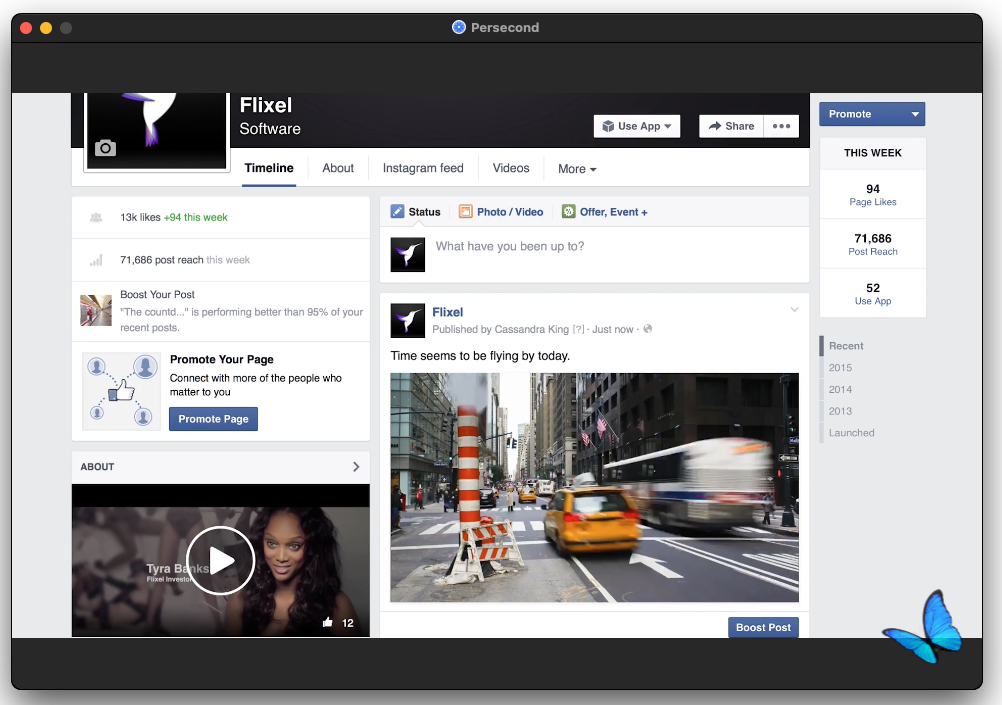Click the Promote Page button
The width and height of the screenshot is (1002, 705).
[x=213, y=419]
